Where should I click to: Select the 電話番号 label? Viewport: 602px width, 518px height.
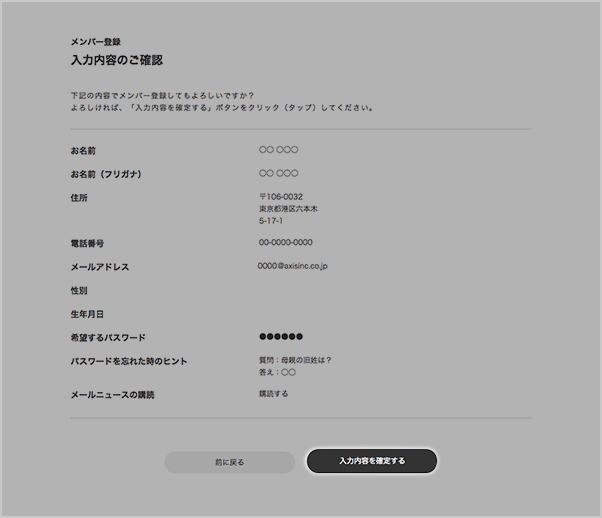(x=87, y=243)
